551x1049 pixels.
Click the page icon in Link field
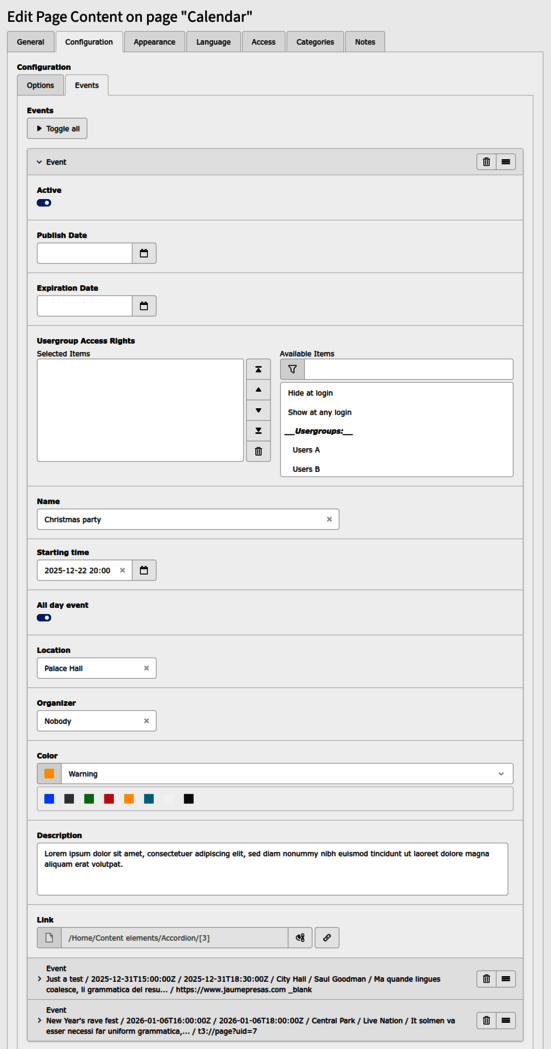[49, 938]
